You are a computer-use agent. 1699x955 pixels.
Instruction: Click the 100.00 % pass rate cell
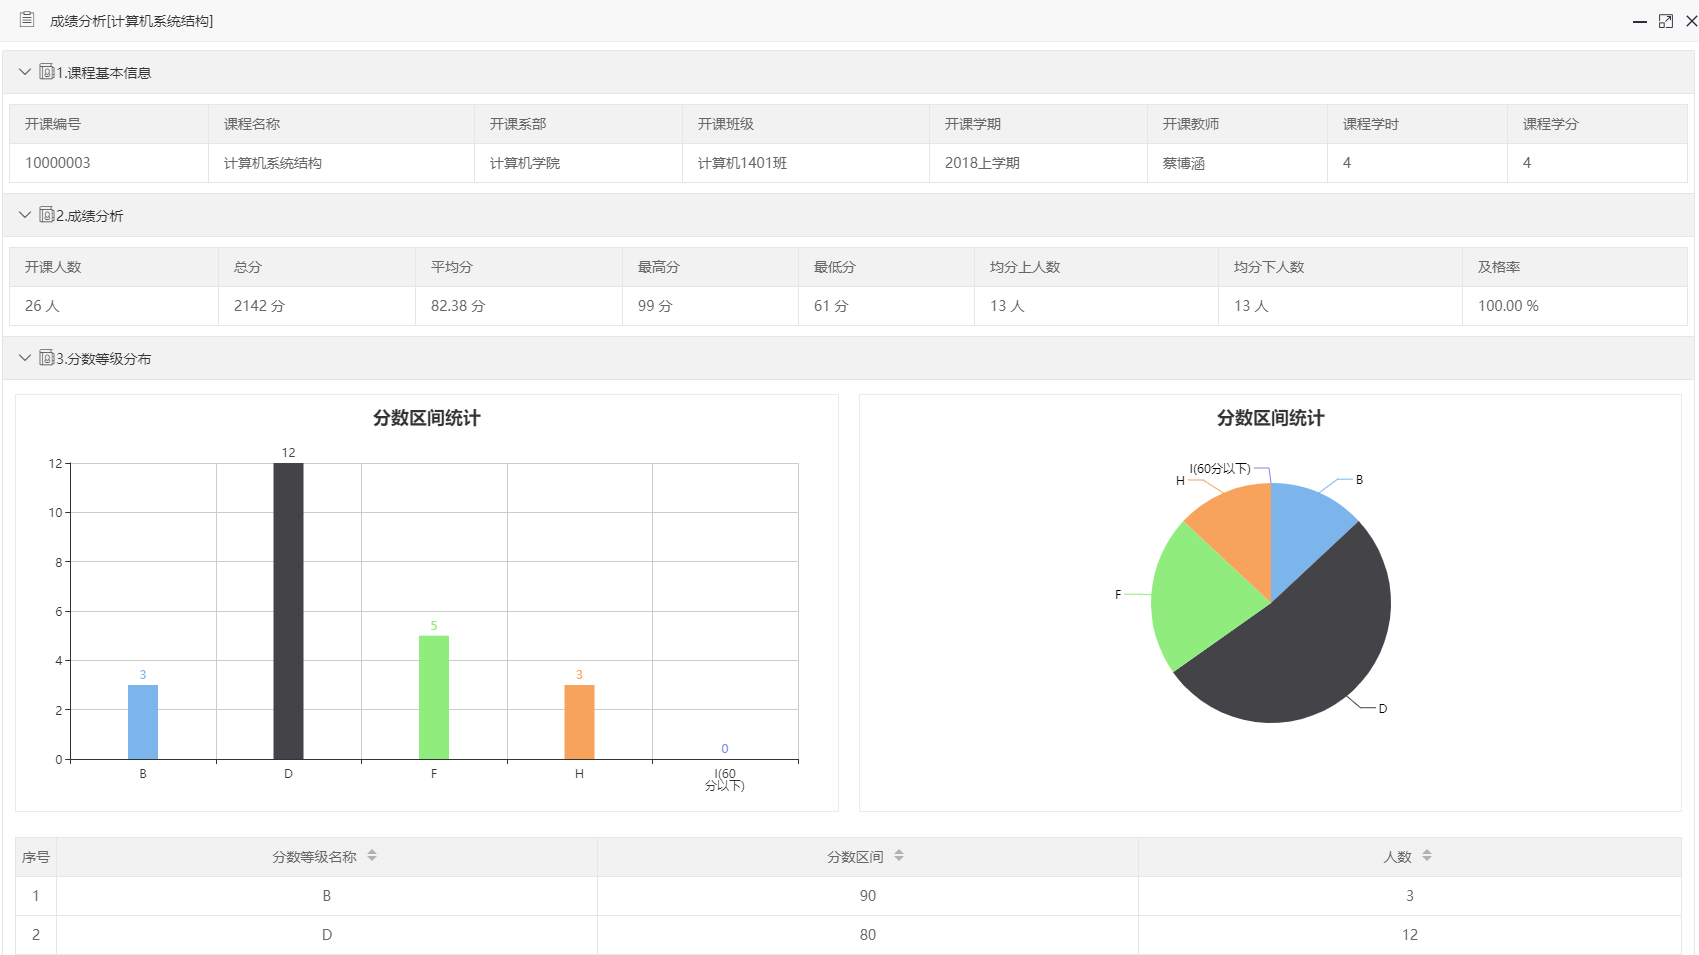coord(1575,306)
